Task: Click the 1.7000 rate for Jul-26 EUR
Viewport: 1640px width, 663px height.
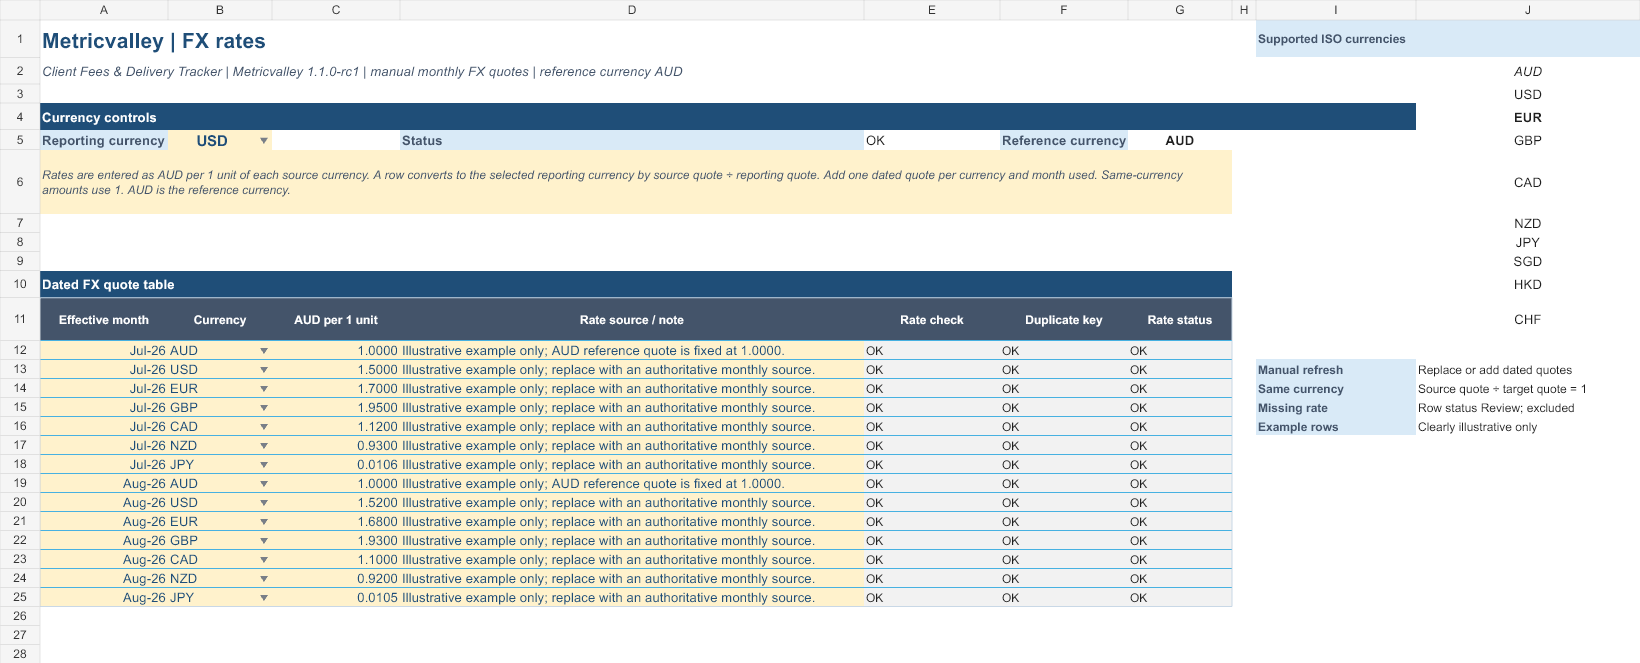Action: coord(336,389)
